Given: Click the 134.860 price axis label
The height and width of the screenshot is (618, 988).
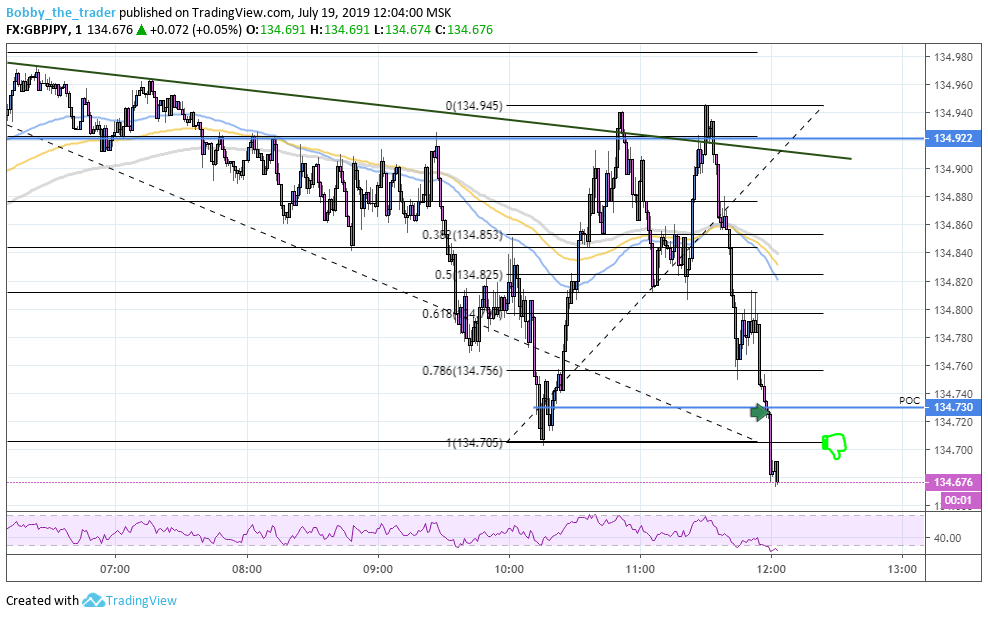Looking at the screenshot, I should (953, 225).
